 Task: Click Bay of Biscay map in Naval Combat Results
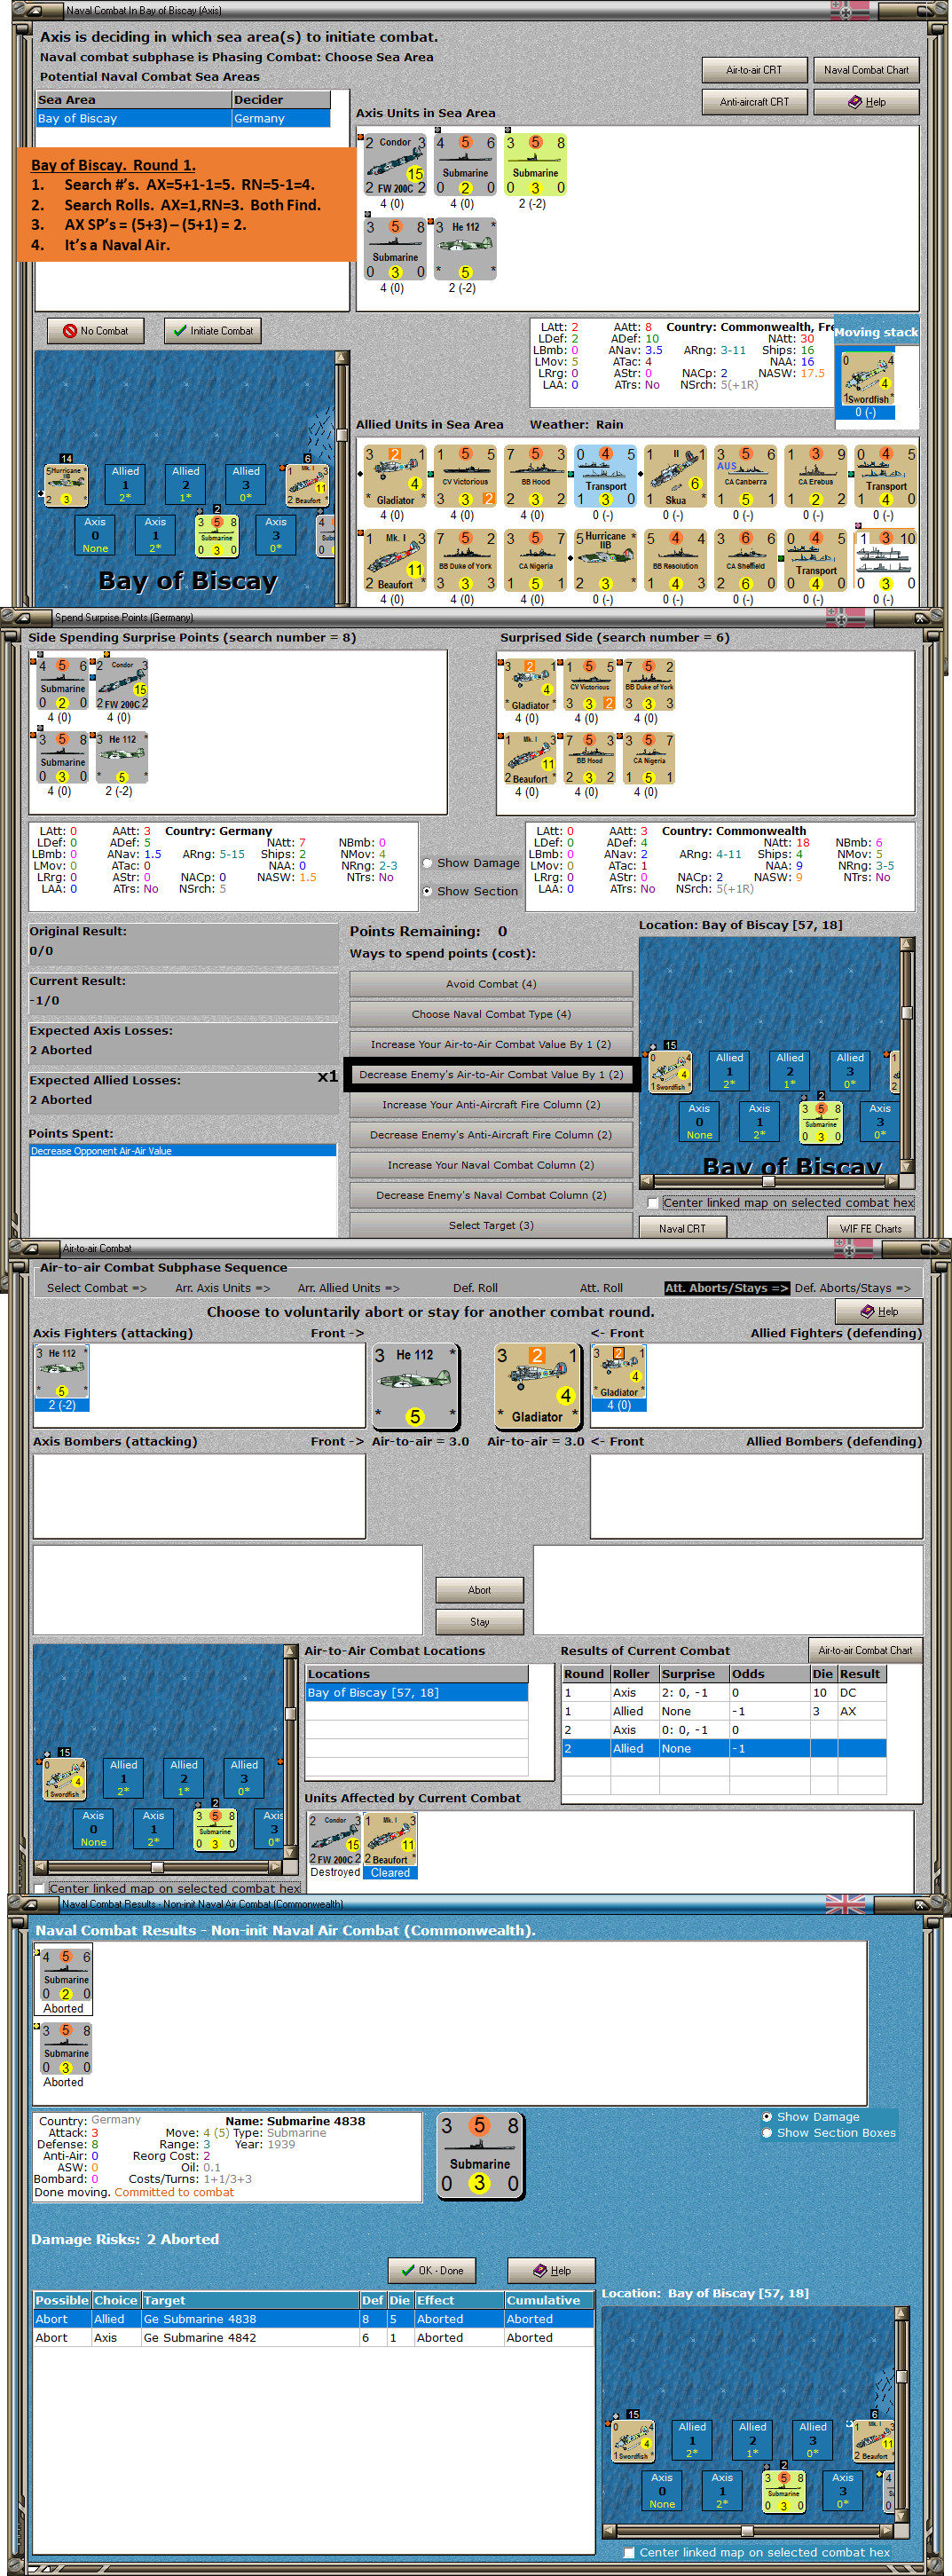pos(746,2412)
